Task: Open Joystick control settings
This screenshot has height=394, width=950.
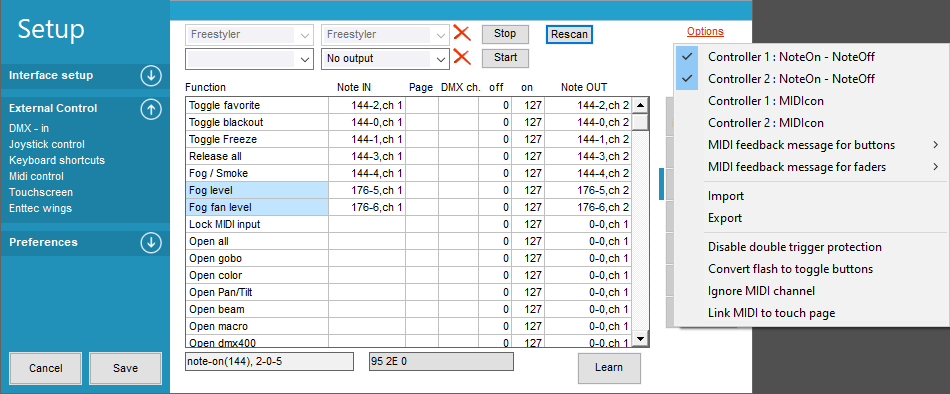Action: click(47, 144)
